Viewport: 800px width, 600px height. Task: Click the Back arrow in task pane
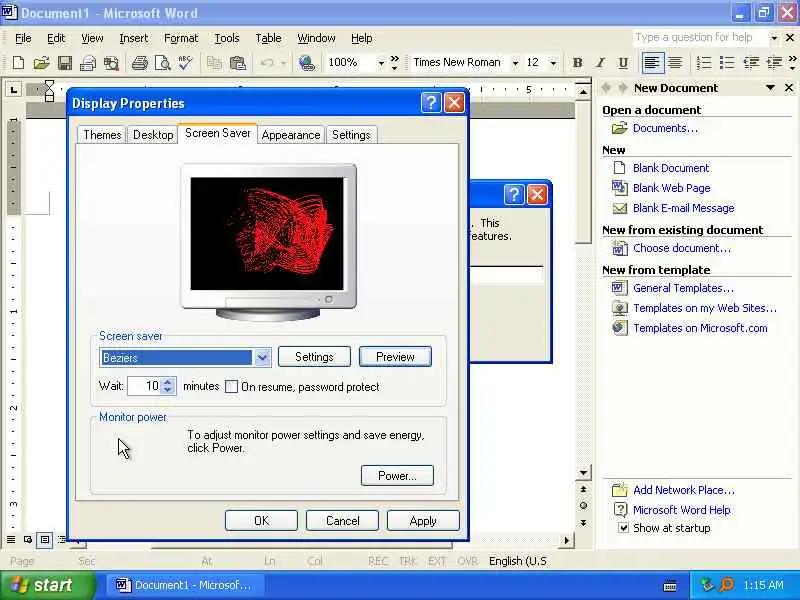click(x=606, y=88)
